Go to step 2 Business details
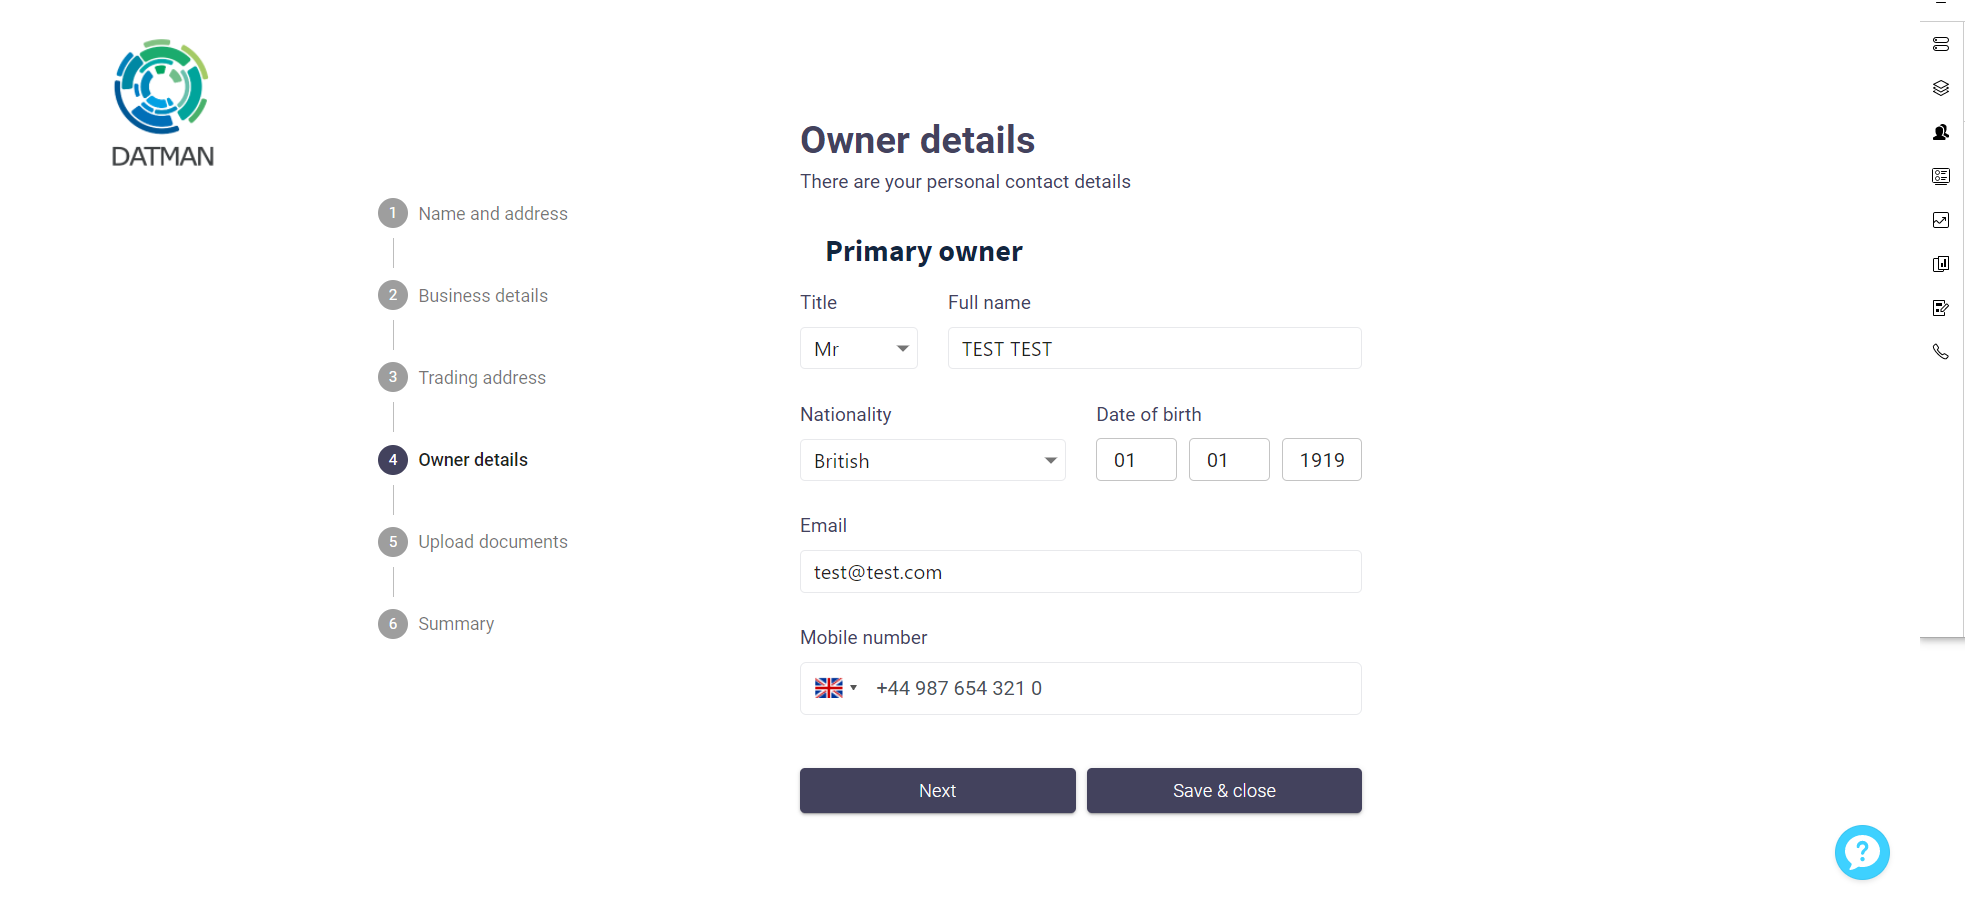Viewport: 1965px width, 903px height. 463,295
